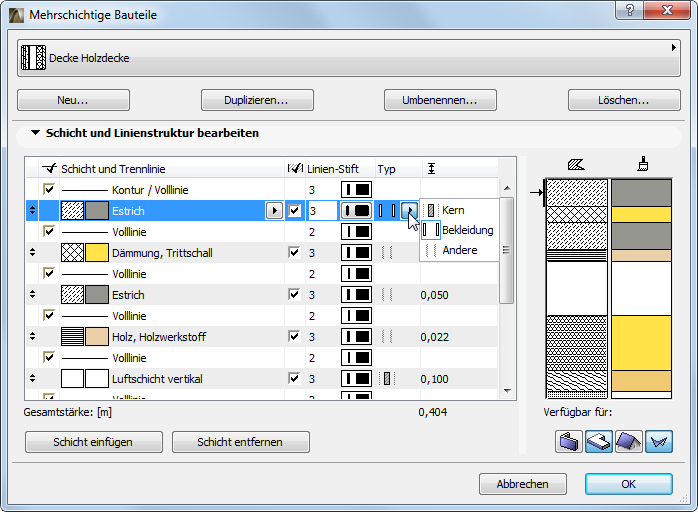Confirm dialog with OK button

click(x=629, y=484)
